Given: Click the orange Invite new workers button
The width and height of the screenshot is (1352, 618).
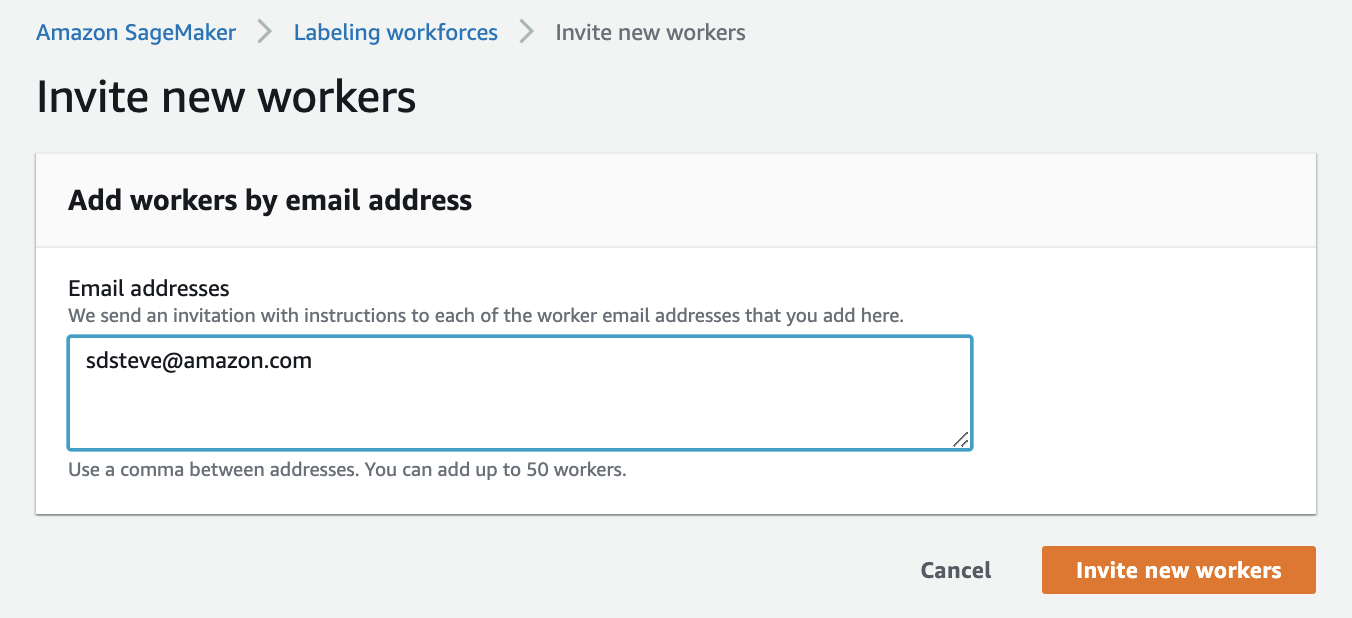Looking at the screenshot, I should click(x=1178, y=570).
